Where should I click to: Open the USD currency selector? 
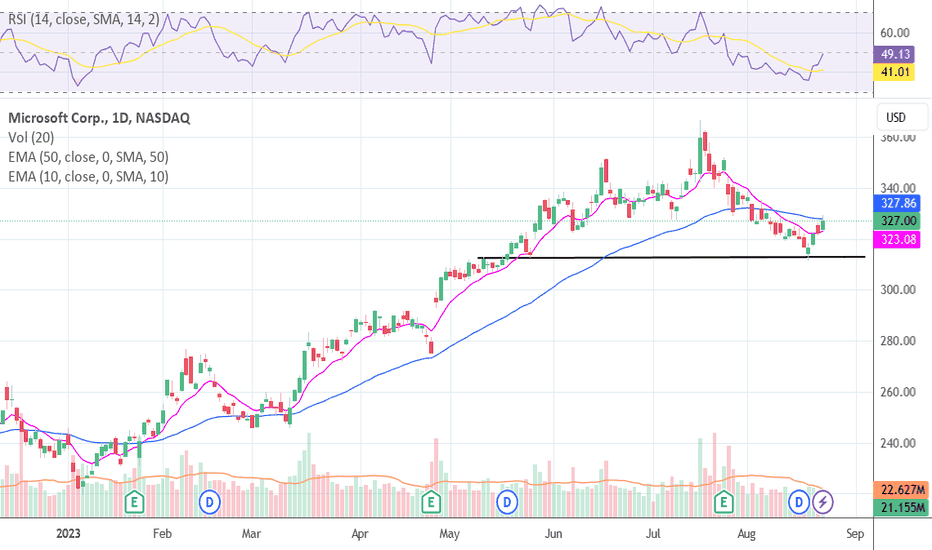902,117
